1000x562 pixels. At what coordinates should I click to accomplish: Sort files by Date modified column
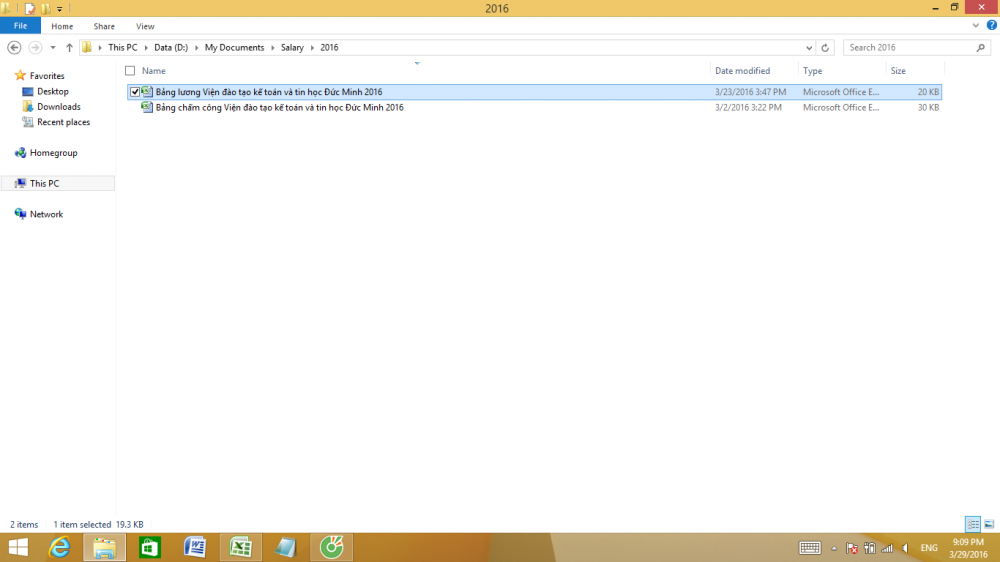[x=742, y=71]
